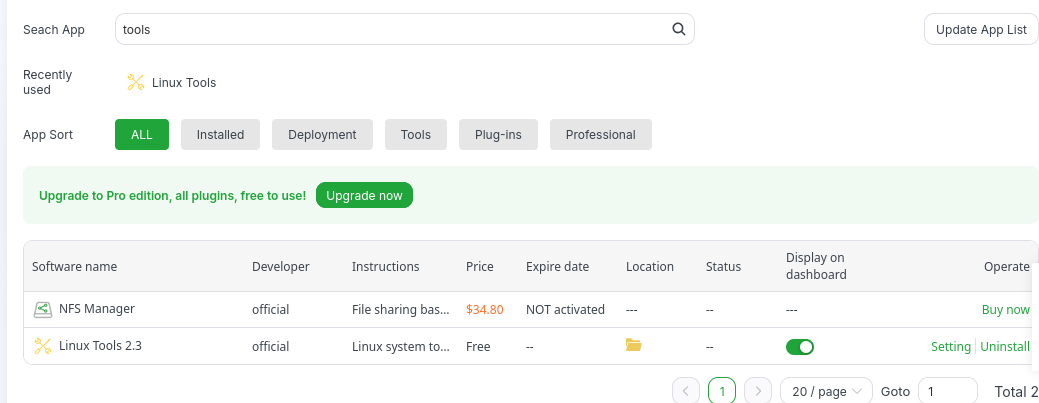Select the ALL app sort tab
This screenshot has width=1039, height=403.
pyautogui.click(x=142, y=134)
